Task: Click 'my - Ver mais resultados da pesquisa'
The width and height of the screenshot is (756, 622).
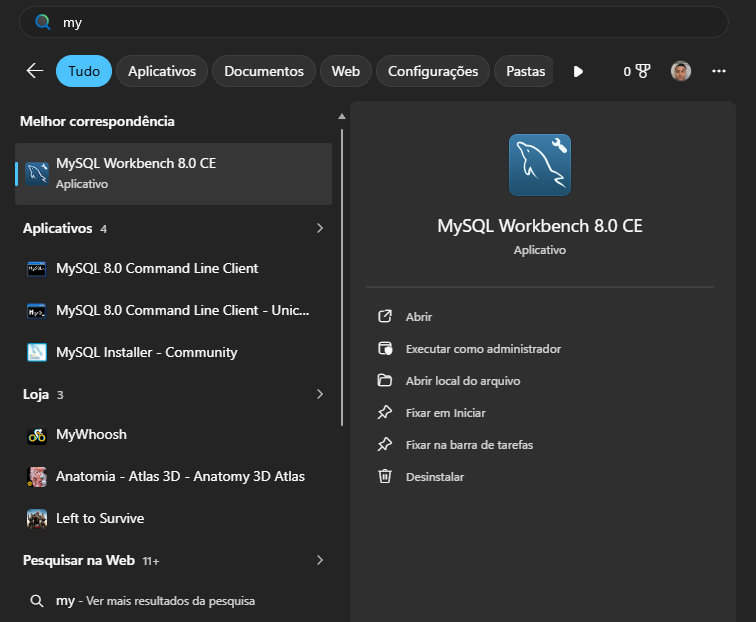Action: tap(174, 601)
